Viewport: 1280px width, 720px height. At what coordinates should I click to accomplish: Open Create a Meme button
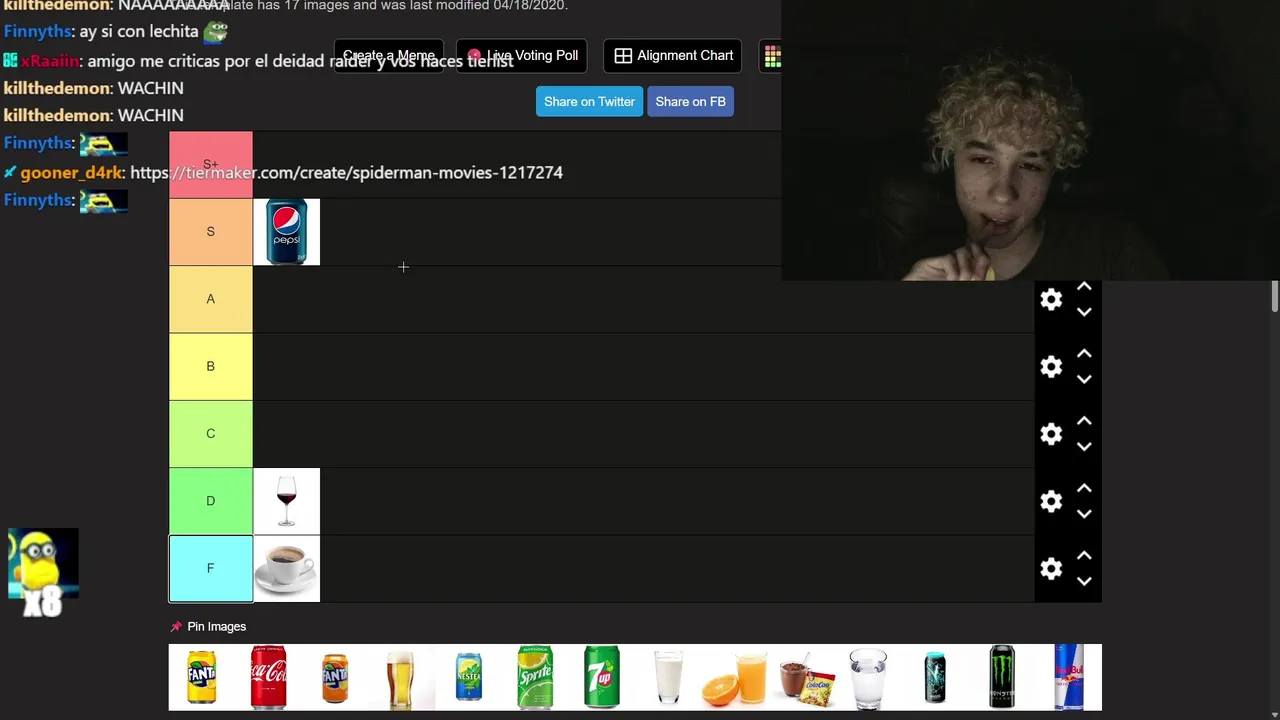click(x=389, y=56)
